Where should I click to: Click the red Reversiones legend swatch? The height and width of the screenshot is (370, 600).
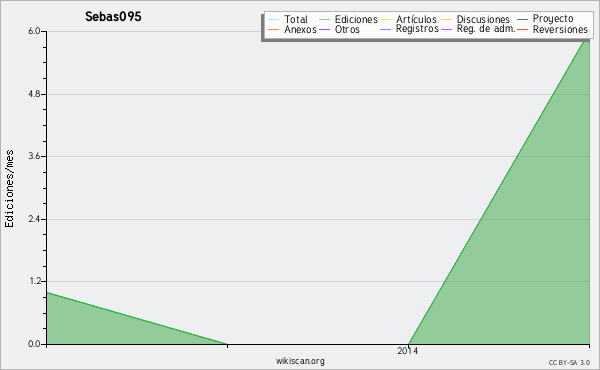pos(522,29)
